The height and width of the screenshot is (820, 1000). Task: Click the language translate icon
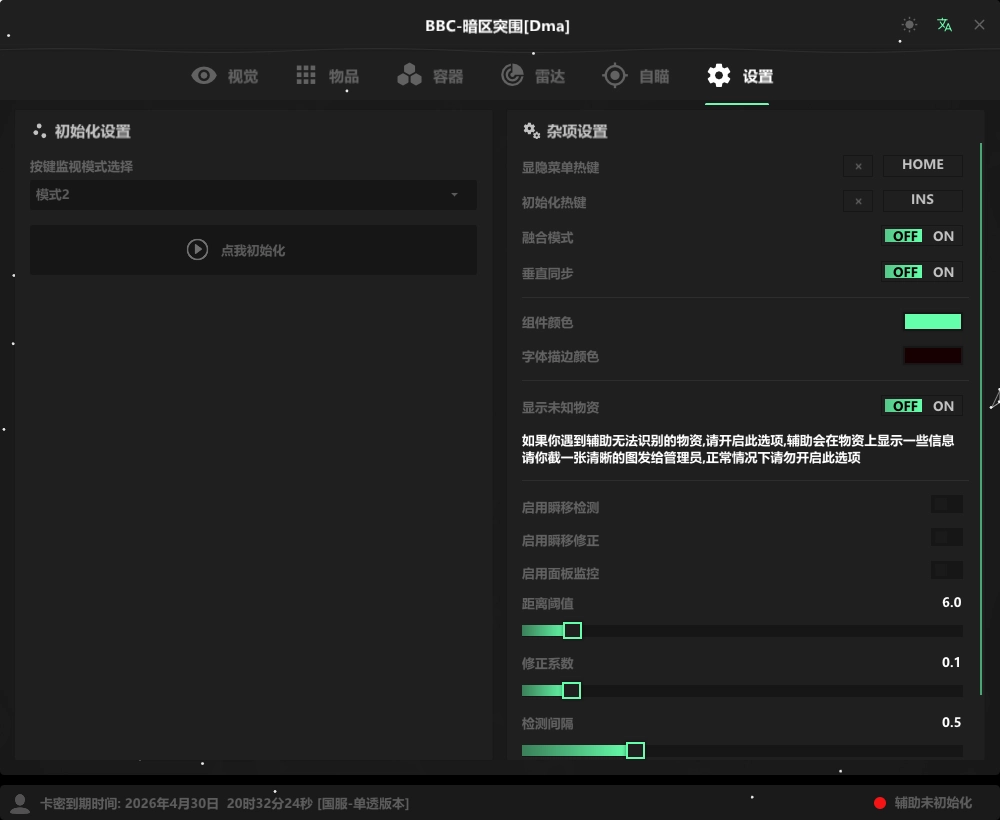point(944,25)
